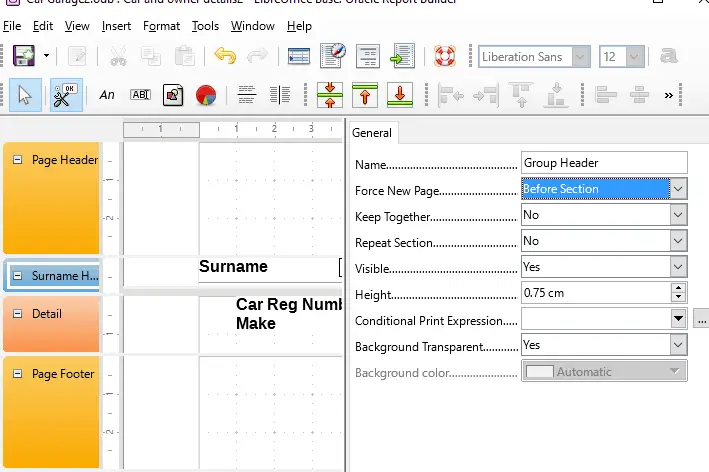Screen dimensions: 709x472
Task: Click the Save document icon
Action: point(24,56)
